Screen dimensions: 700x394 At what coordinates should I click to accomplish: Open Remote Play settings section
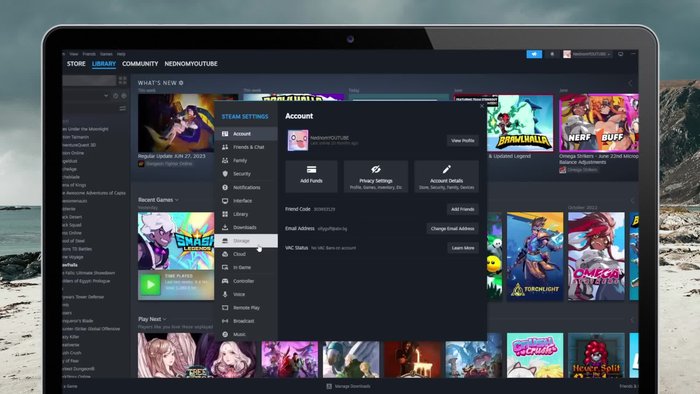click(x=246, y=308)
